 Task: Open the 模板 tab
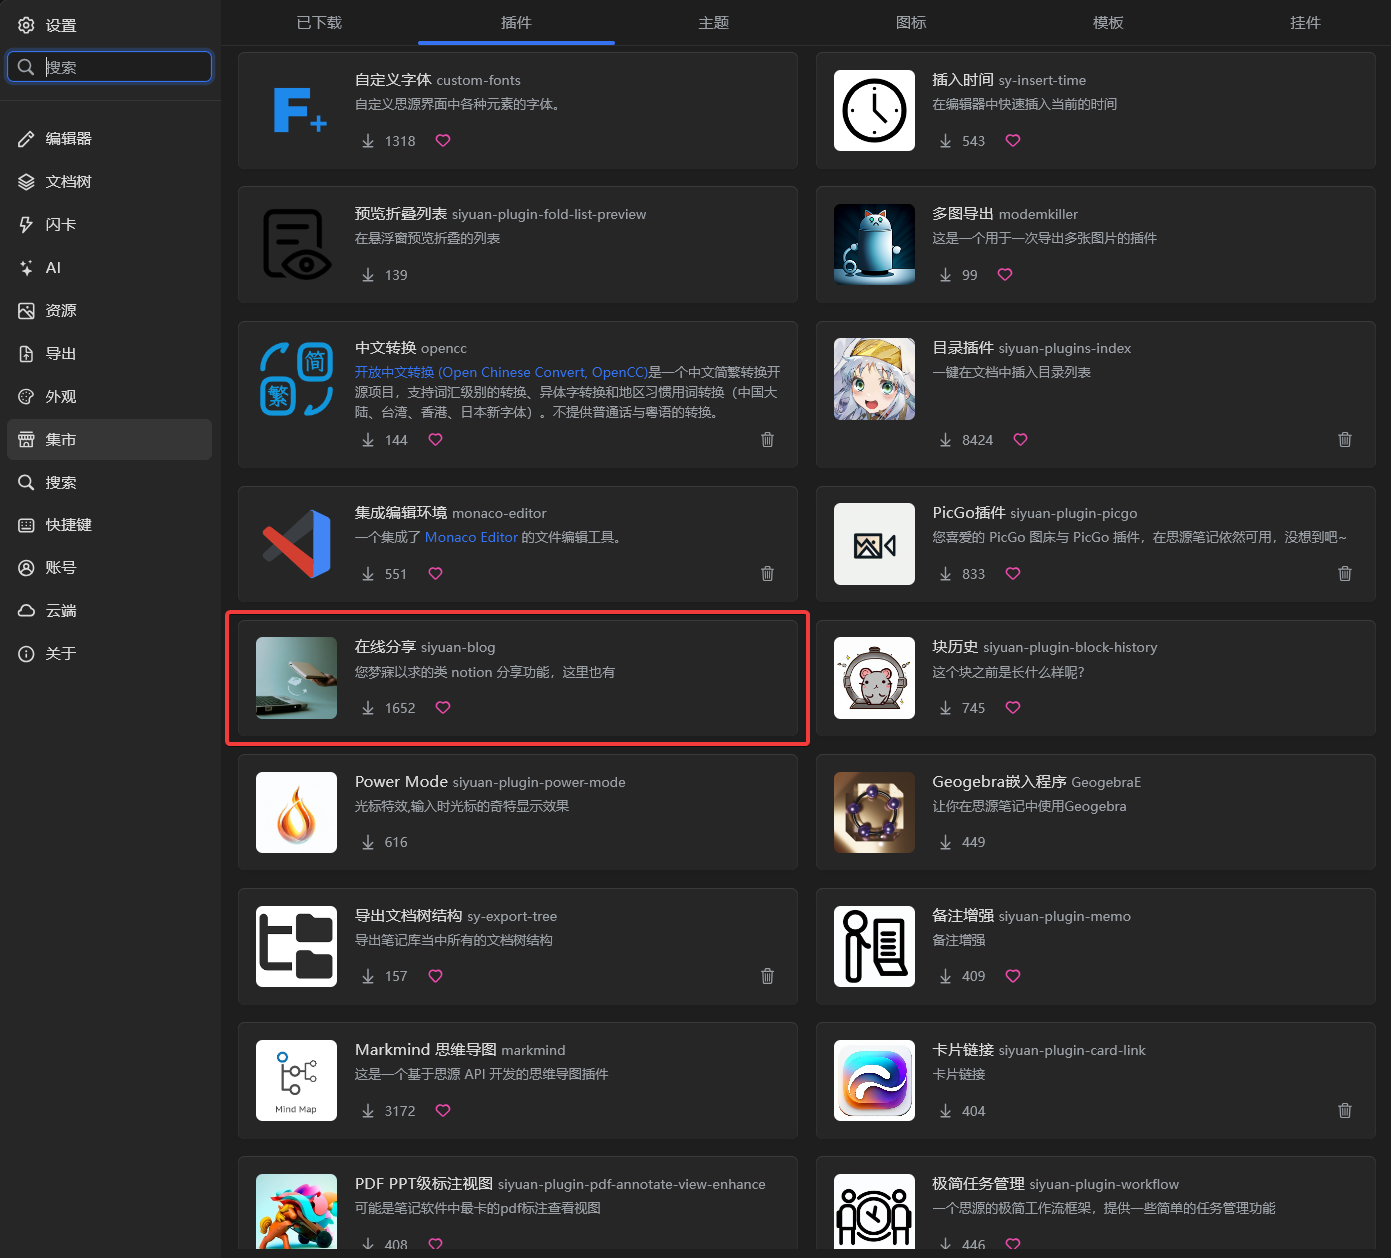point(1108,23)
